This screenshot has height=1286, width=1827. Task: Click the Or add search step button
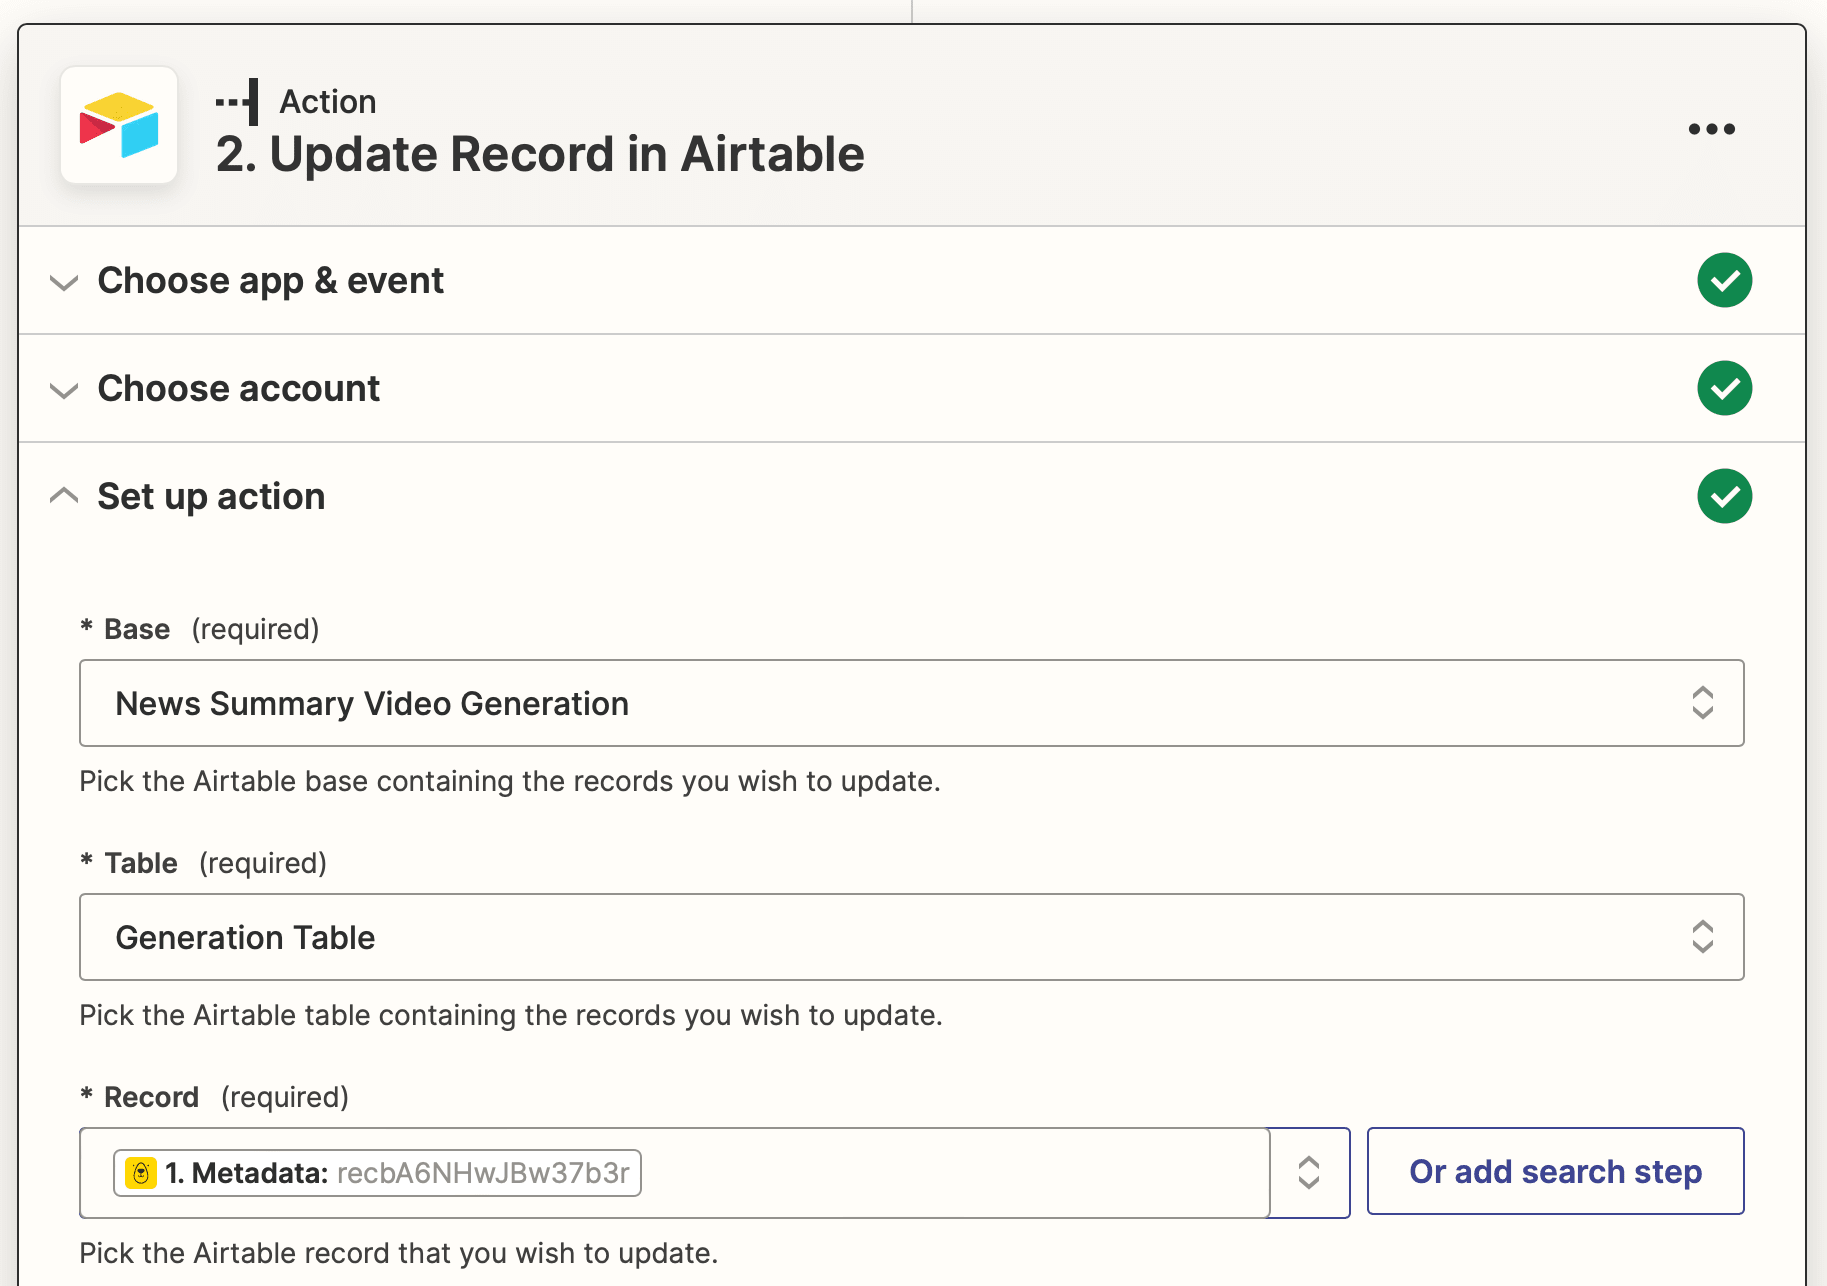pyautogui.click(x=1555, y=1171)
